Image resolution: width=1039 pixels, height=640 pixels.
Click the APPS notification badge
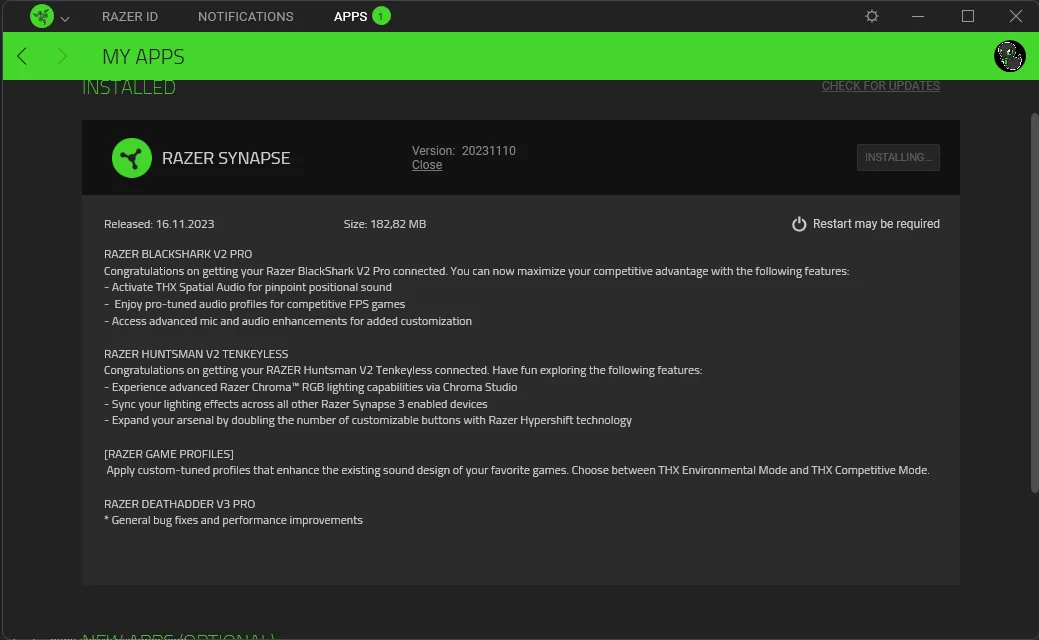[x=381, y=16]
